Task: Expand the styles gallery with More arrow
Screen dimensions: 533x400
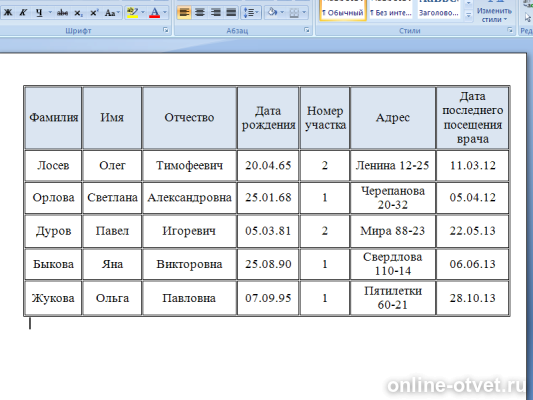Action: (x=468, y=16)
